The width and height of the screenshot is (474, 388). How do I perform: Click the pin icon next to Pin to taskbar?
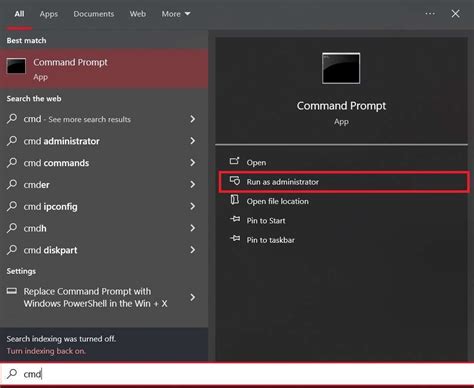coord(235,238)
